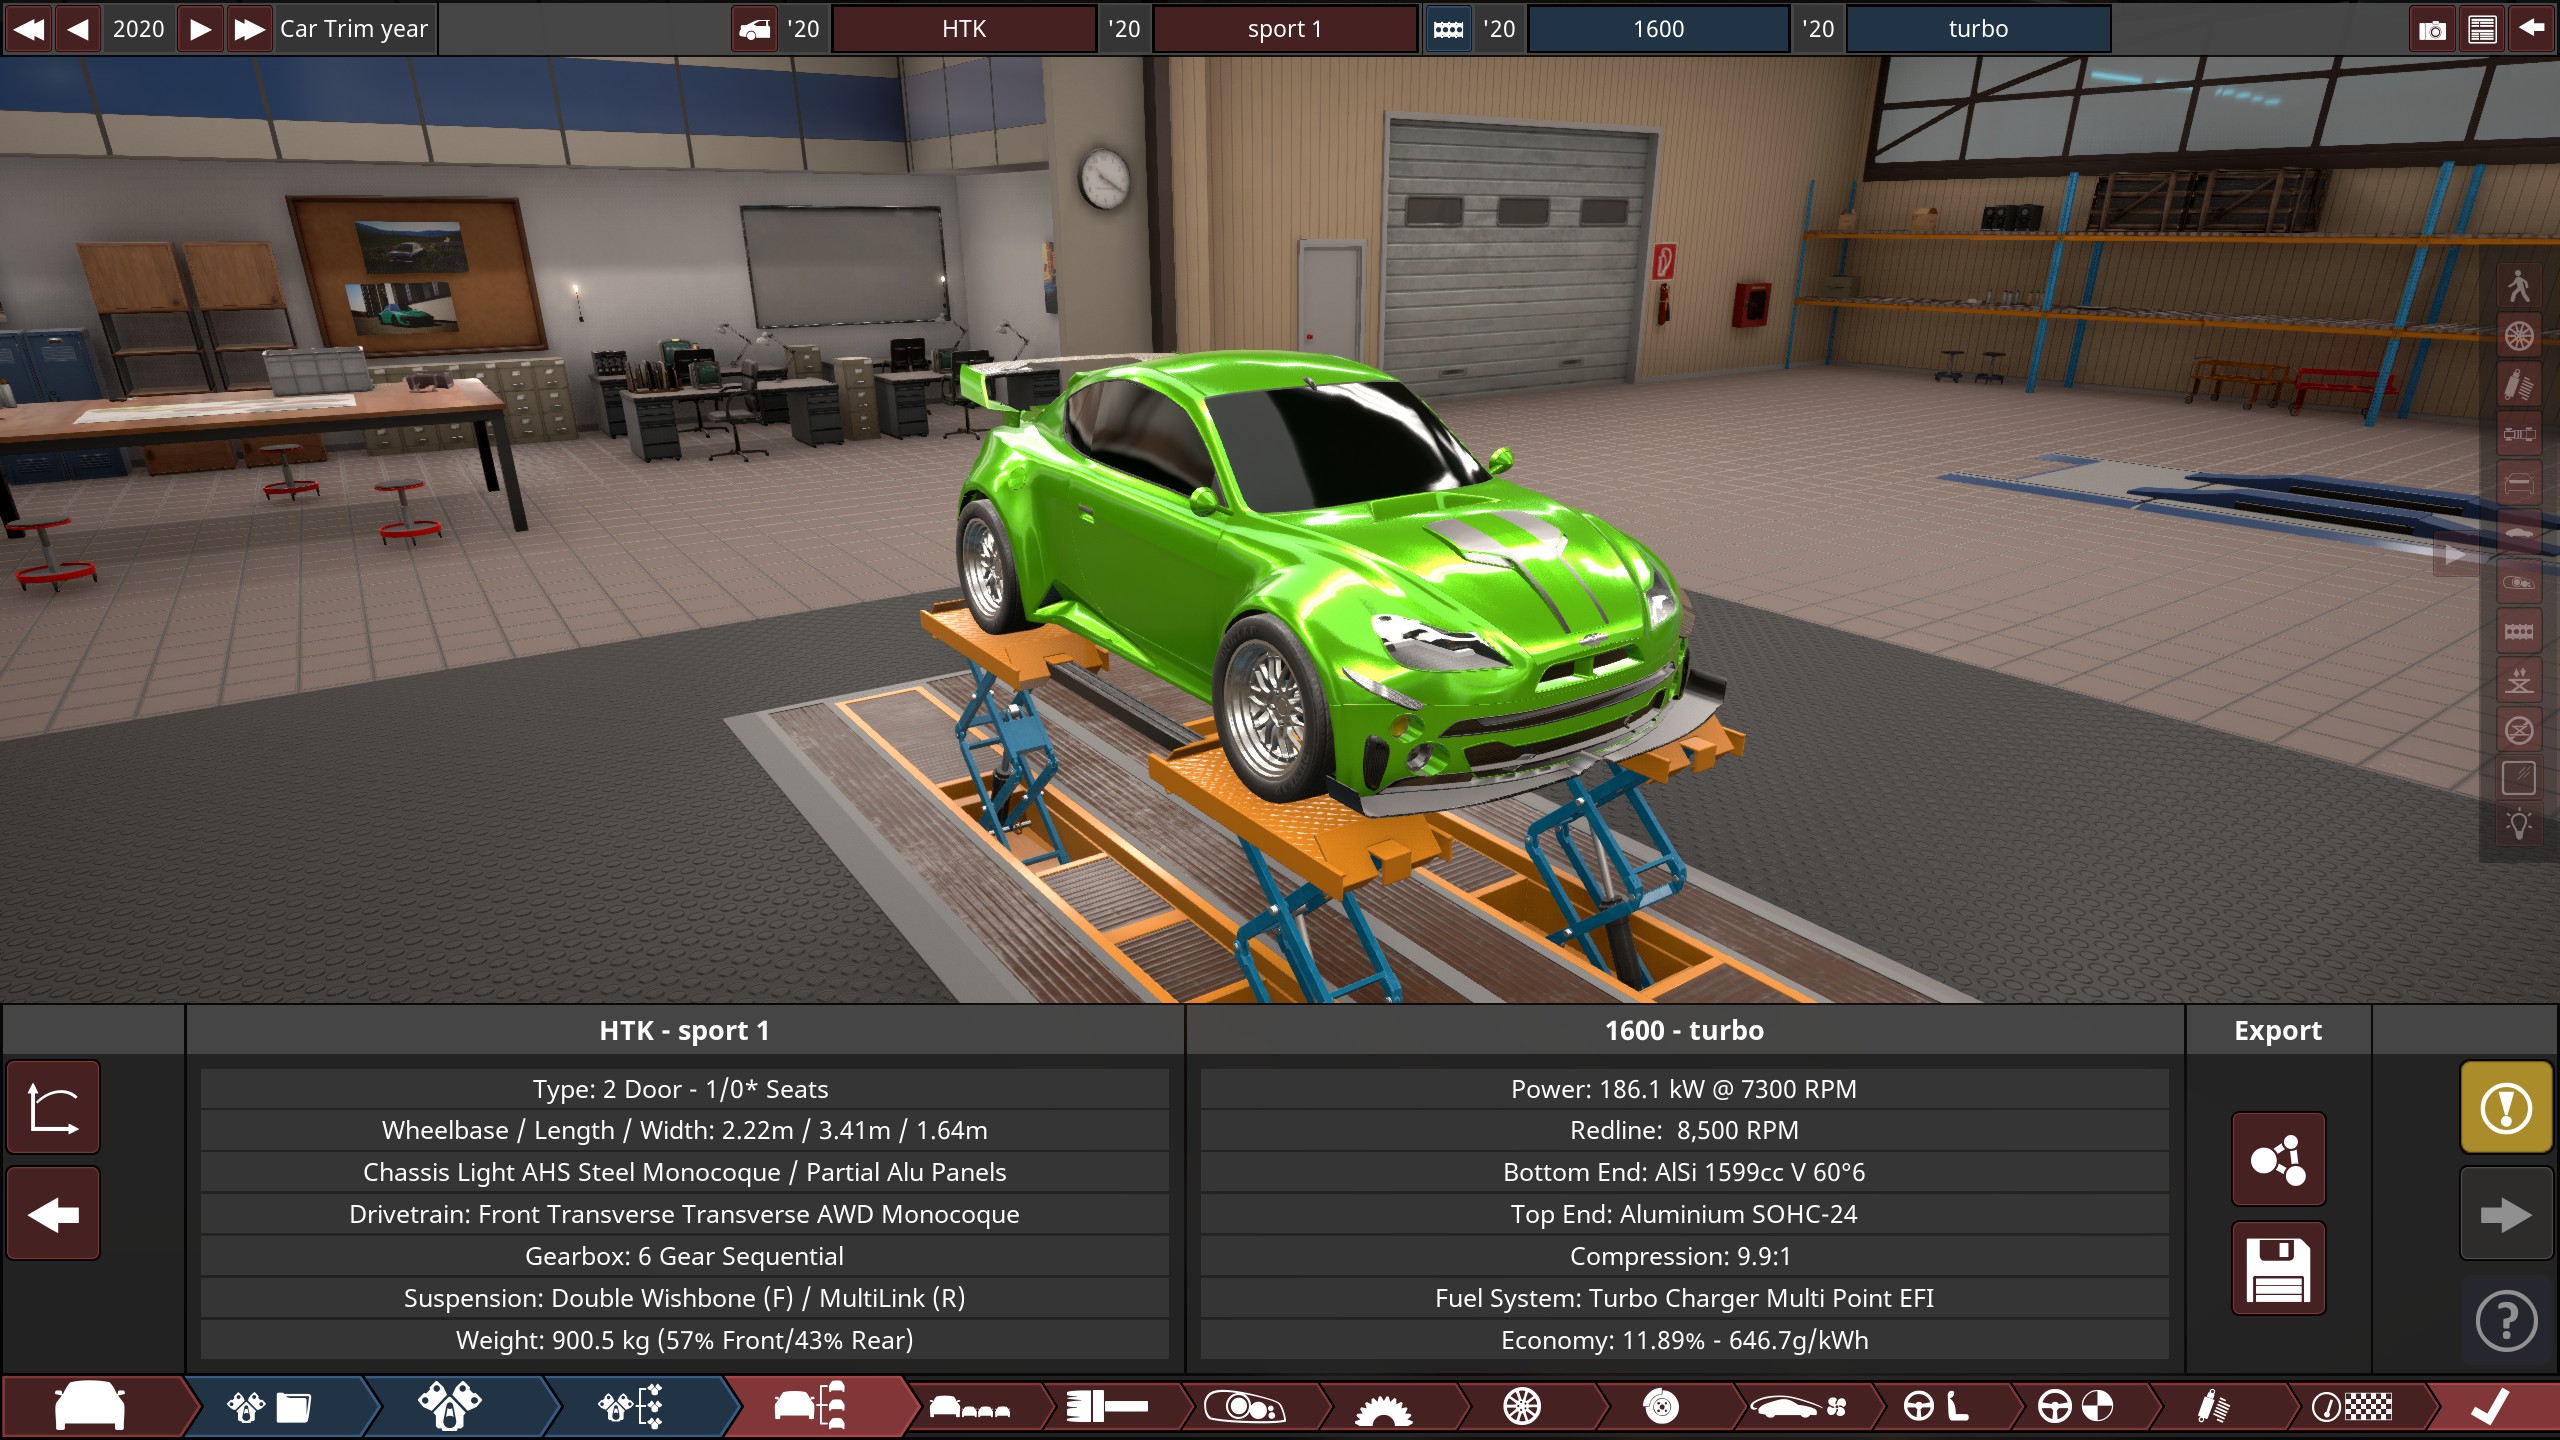Image resolution: width=2560 pixels, height=1440 pixels.
Task: Open the test track checkered flag tab
Action: click(2352, 1407)
